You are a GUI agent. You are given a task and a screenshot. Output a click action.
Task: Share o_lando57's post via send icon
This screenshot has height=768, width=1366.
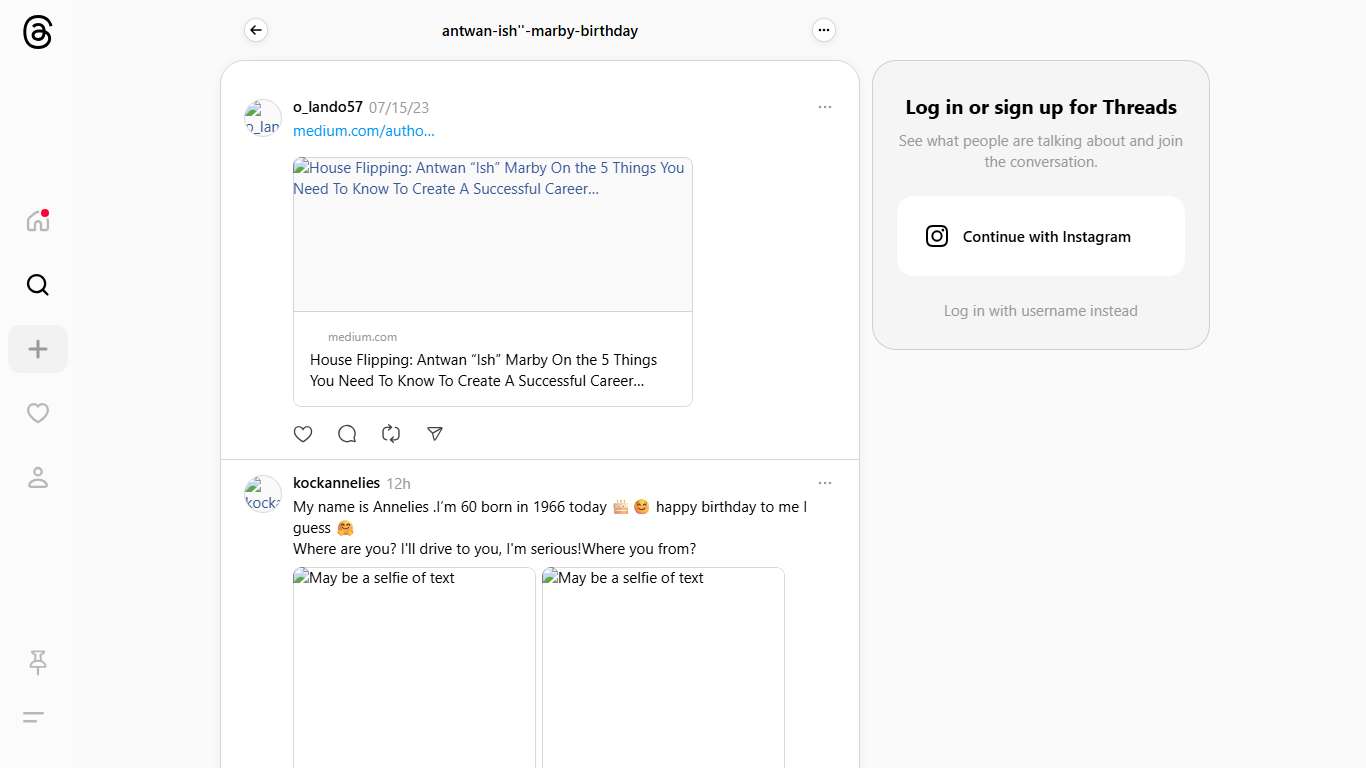tap(435, 434)
